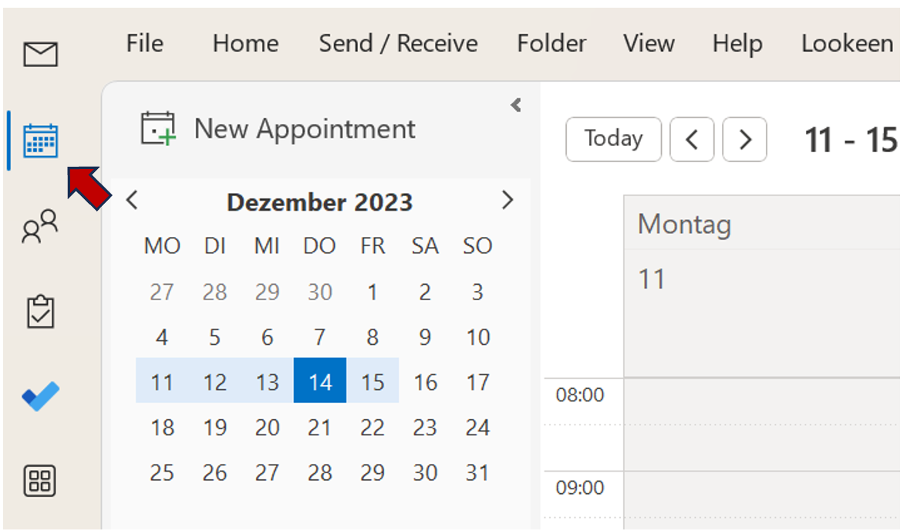Switch to the Calendar icon in sidebar
Viewport: 908px width, 532px height.
tap(41, 141)
